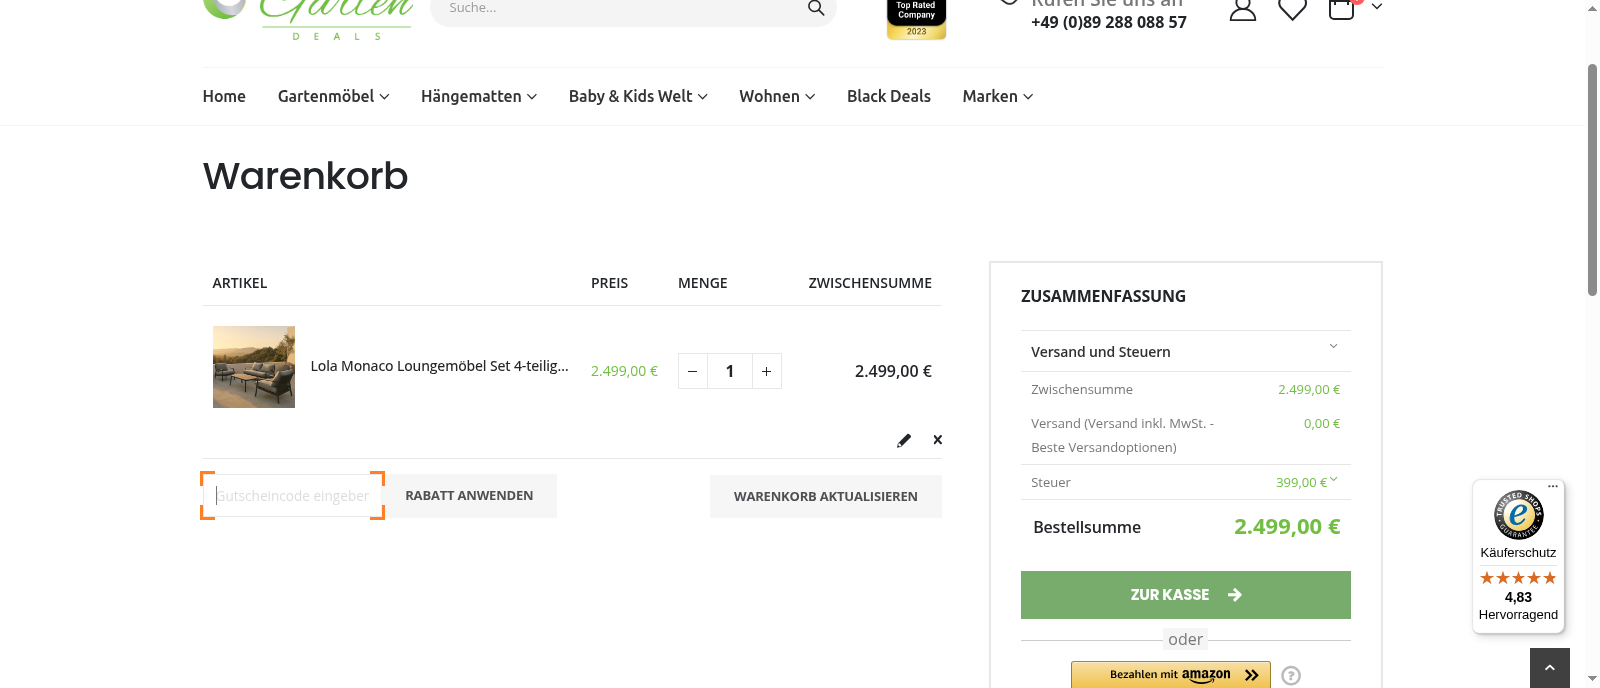The height and width of the screenshot is (688, 1600).
Task: Open the Gartenmöbel menu
Action: [x=333, y=96]
